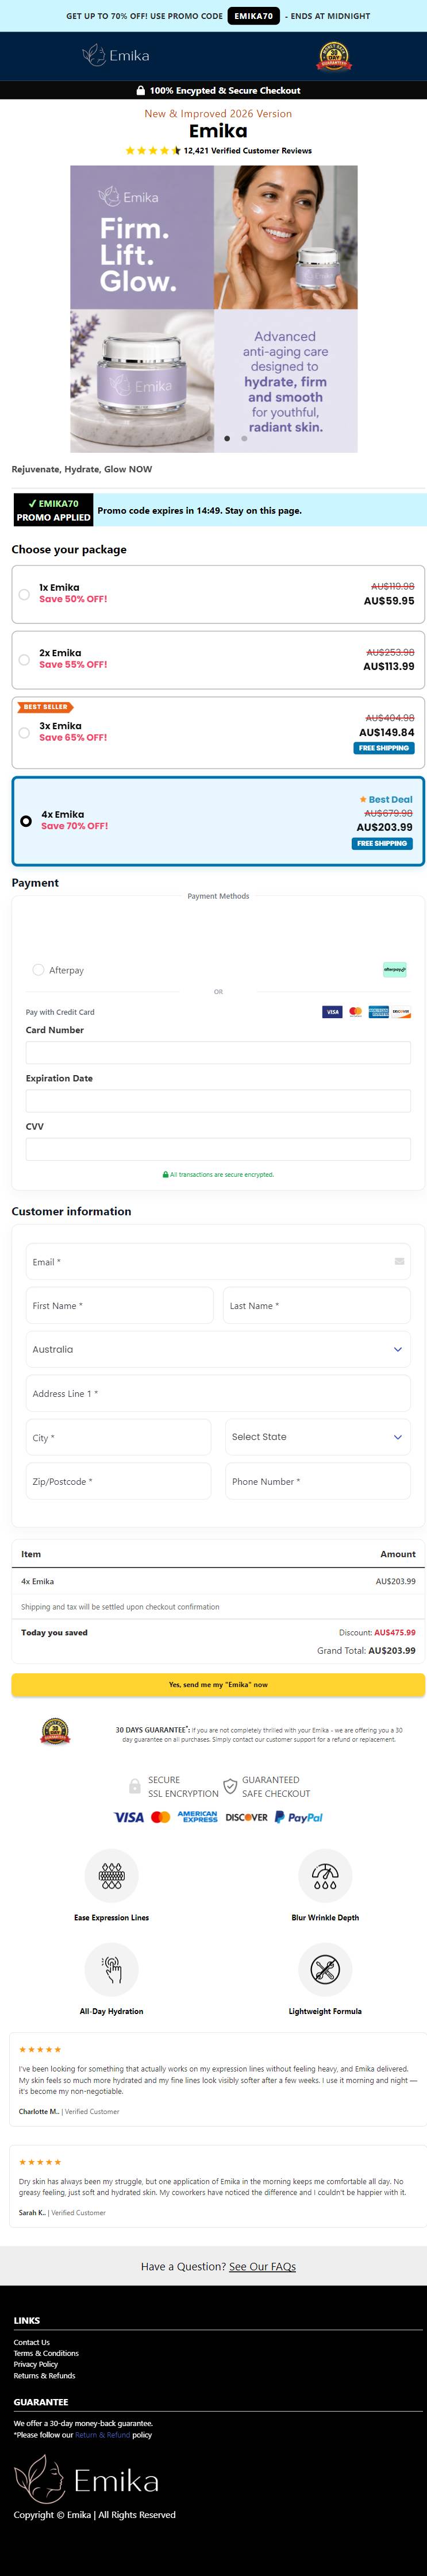Click the BEST SELLER tag on 3x package
Viewport: 427px width, 2576px height.
(45, 707)
